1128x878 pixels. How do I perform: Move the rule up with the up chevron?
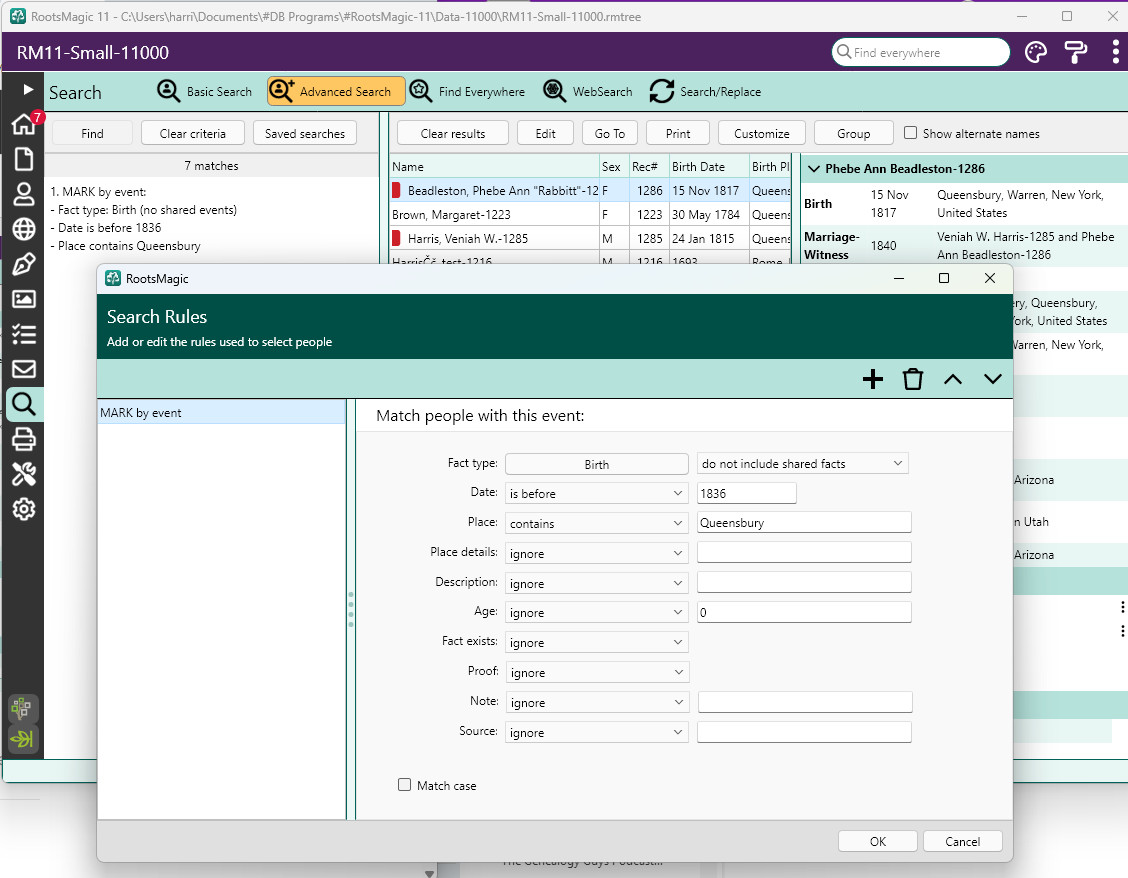coord(953,379)
